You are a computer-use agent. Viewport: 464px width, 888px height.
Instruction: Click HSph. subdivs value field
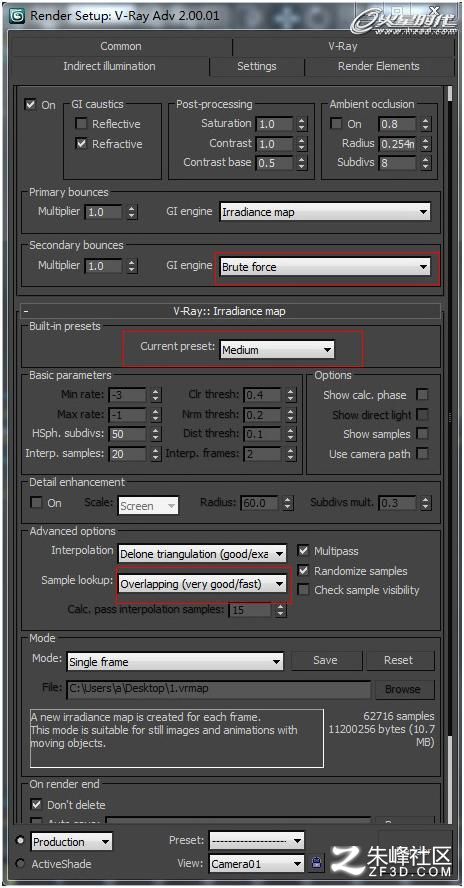(127, 434)
